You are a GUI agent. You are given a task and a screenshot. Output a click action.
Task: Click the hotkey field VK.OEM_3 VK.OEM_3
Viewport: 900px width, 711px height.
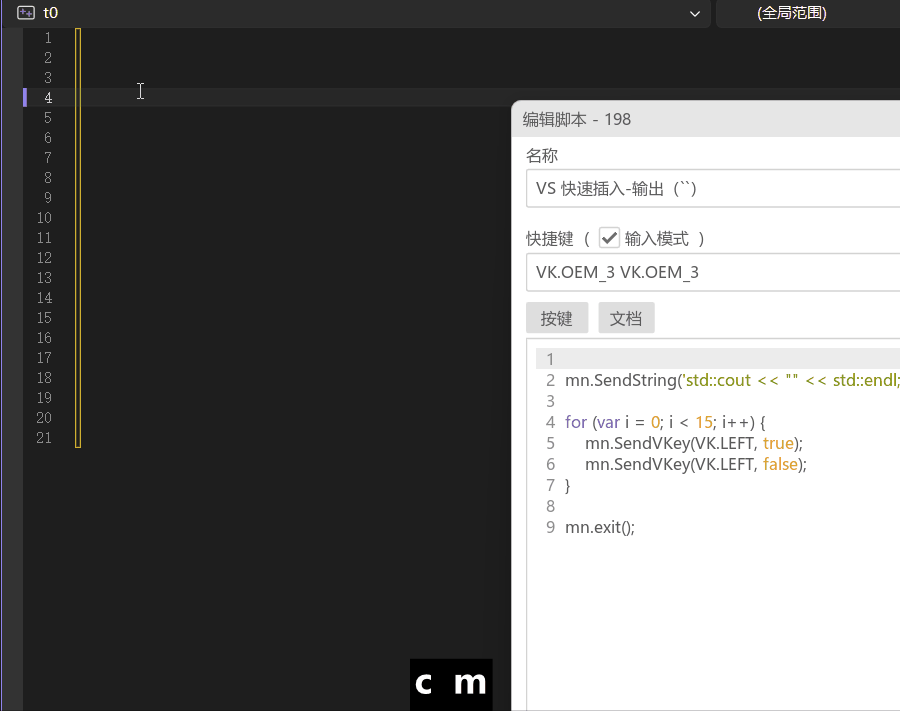(x=712, y=272)
